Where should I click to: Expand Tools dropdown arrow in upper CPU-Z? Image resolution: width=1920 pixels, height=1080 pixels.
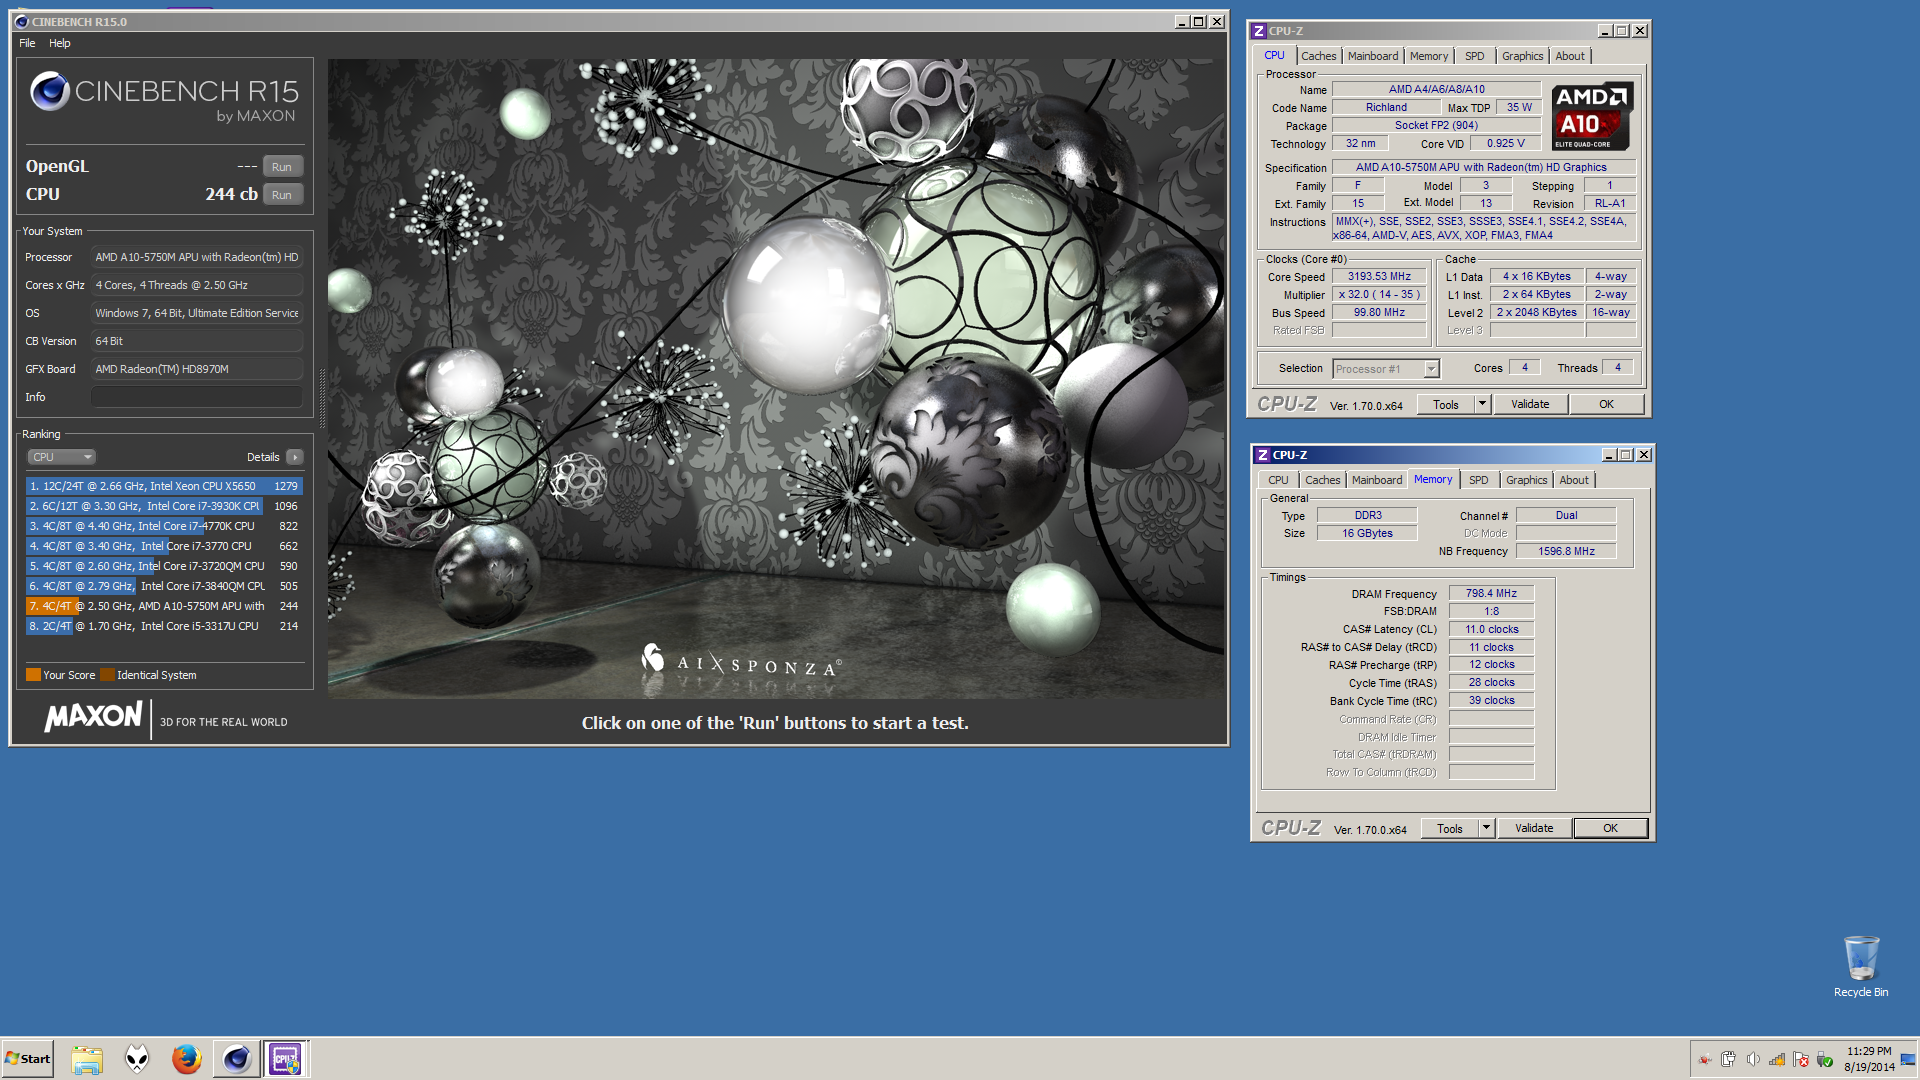[x=1483, y=404]
